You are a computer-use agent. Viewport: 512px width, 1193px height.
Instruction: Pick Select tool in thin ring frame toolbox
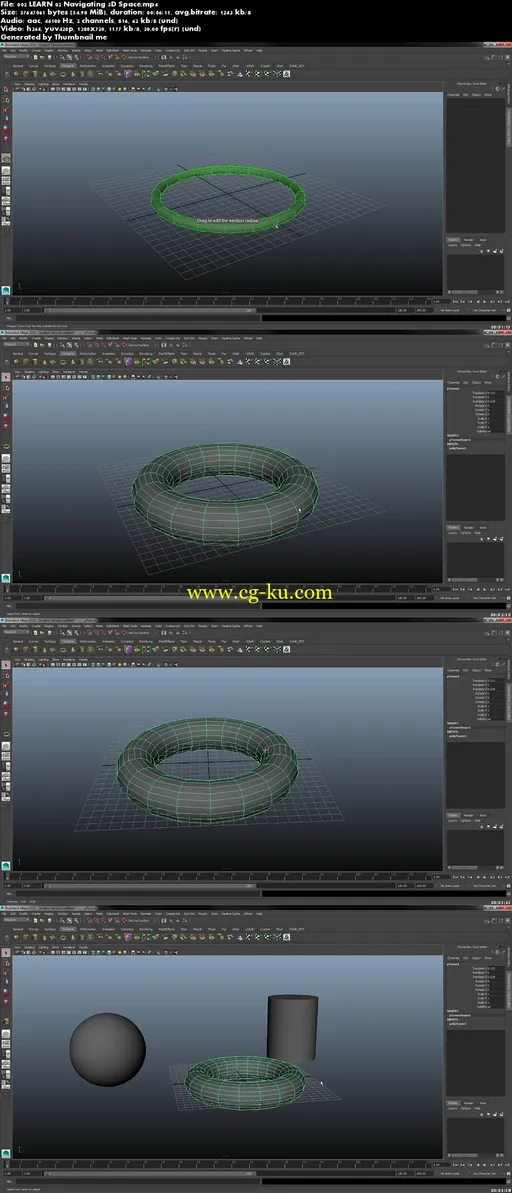pyautogui.click(x=5, y=89)
